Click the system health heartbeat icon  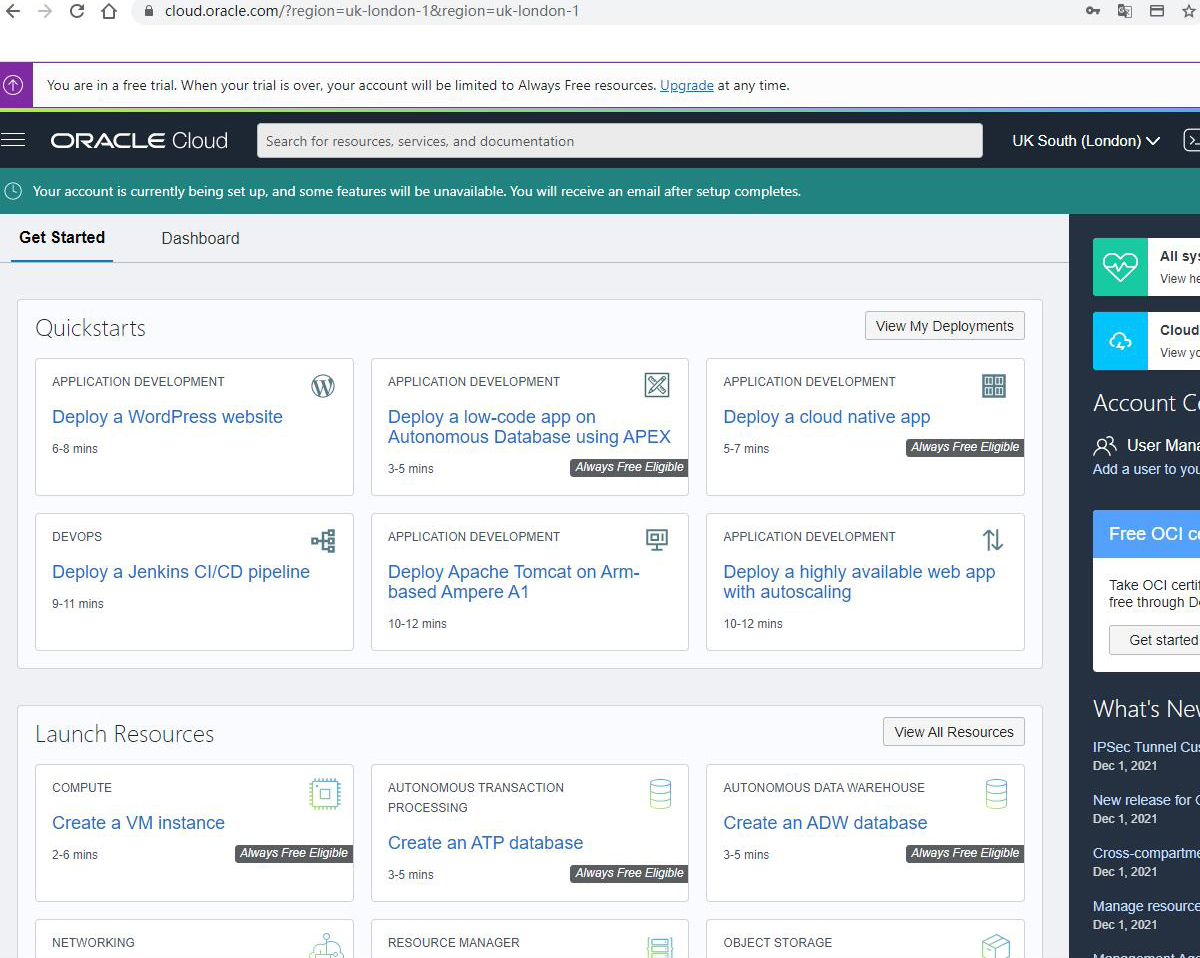click(x=1121, y=267)
